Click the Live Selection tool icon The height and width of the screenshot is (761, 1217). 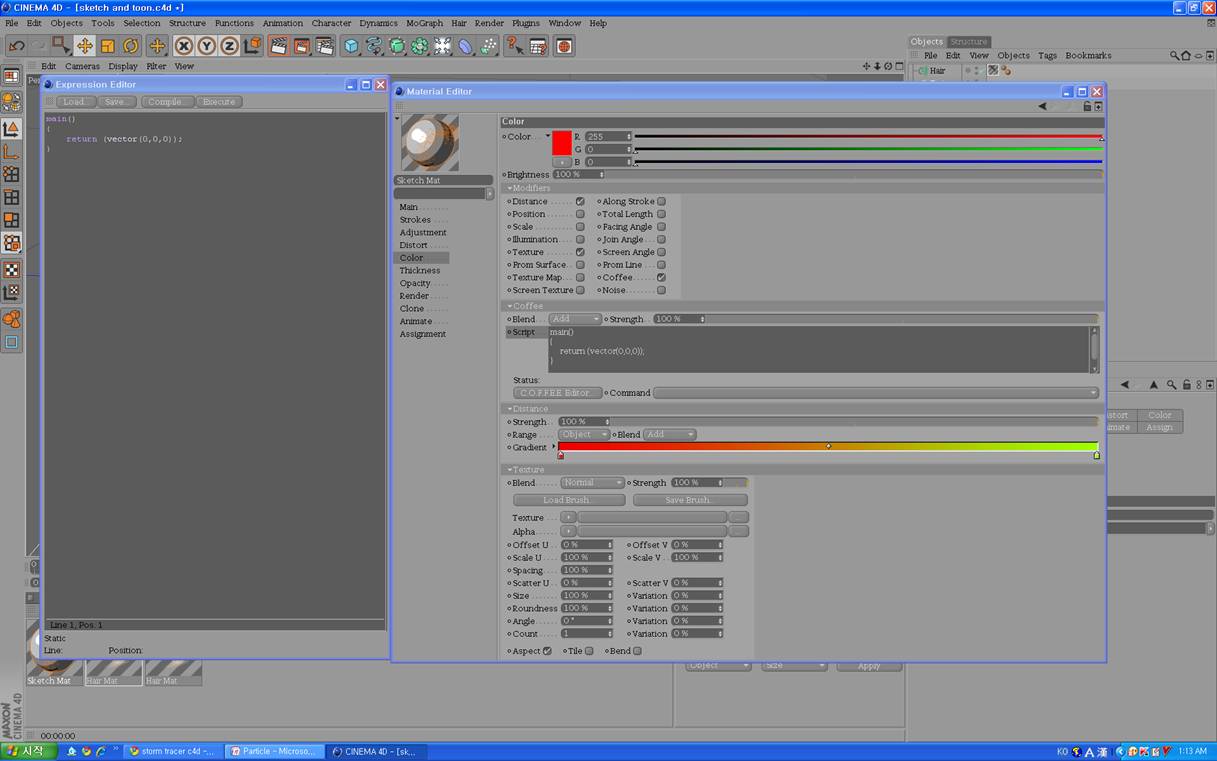coord(62,46)
